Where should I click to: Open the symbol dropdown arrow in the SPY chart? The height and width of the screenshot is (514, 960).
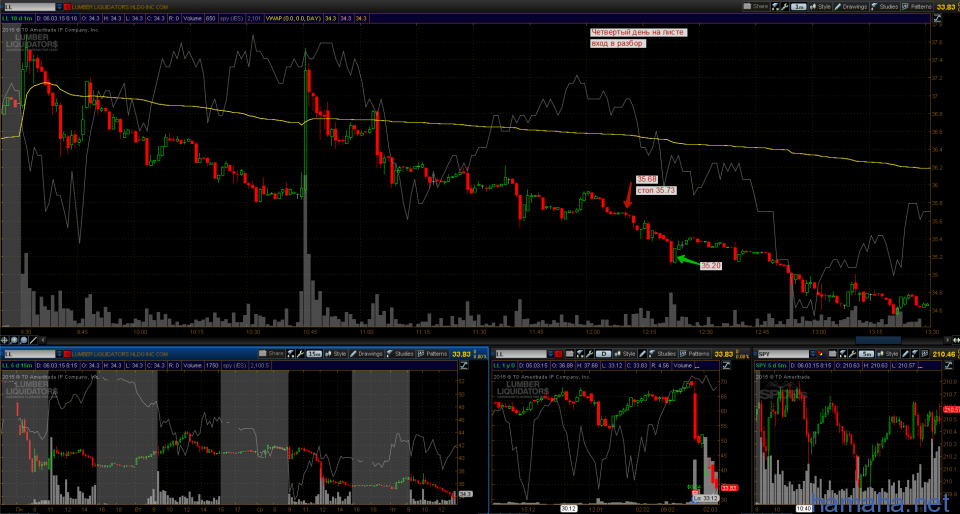coord(812,354)
